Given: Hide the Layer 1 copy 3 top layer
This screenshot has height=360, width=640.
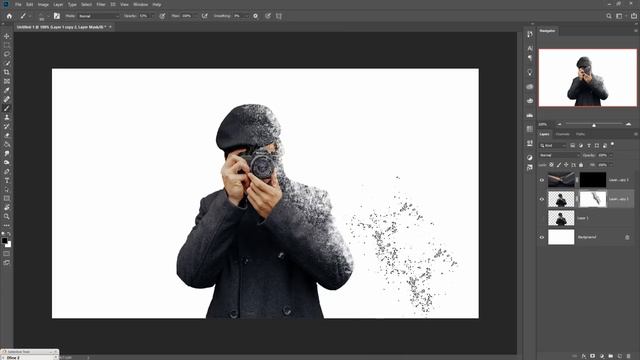Looking at the screenshot, I should tap(542, 180).
